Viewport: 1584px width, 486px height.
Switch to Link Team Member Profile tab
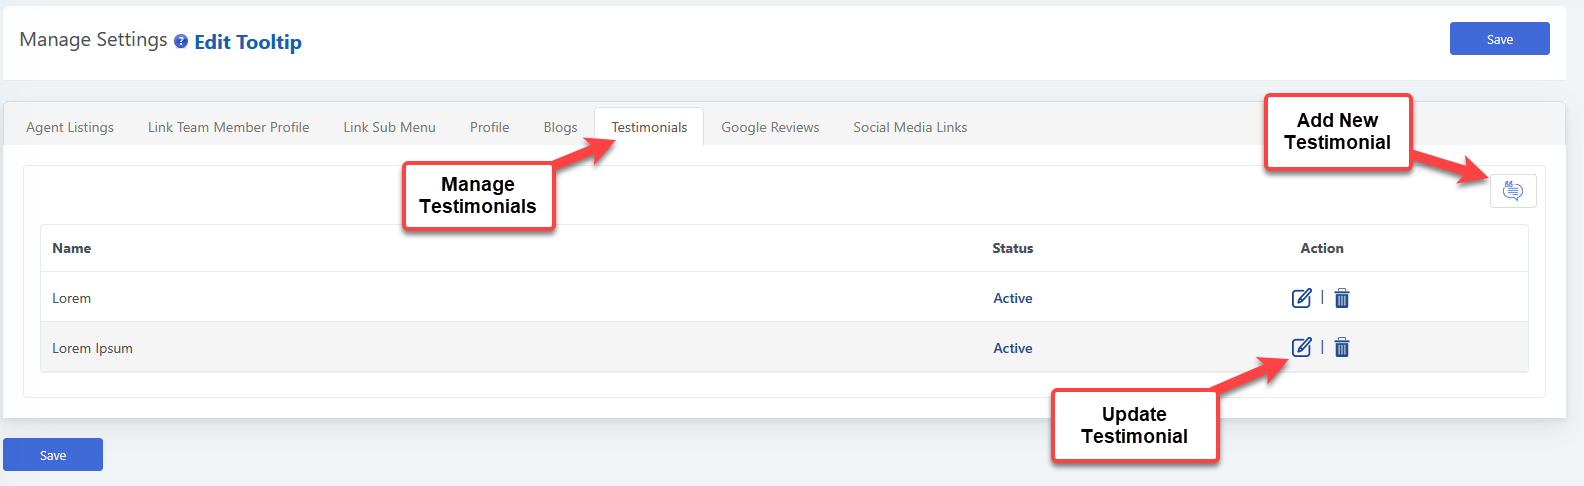click(228, 127)
